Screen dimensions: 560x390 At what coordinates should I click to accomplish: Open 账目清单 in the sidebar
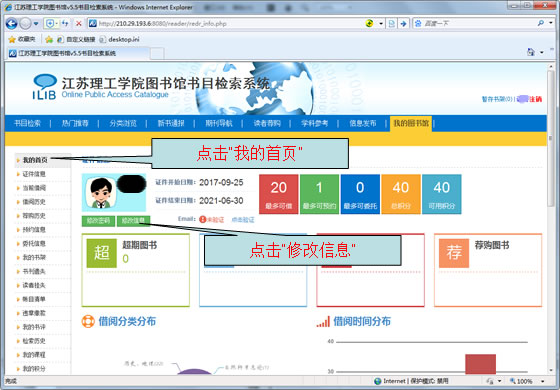(x=34, y=299)
